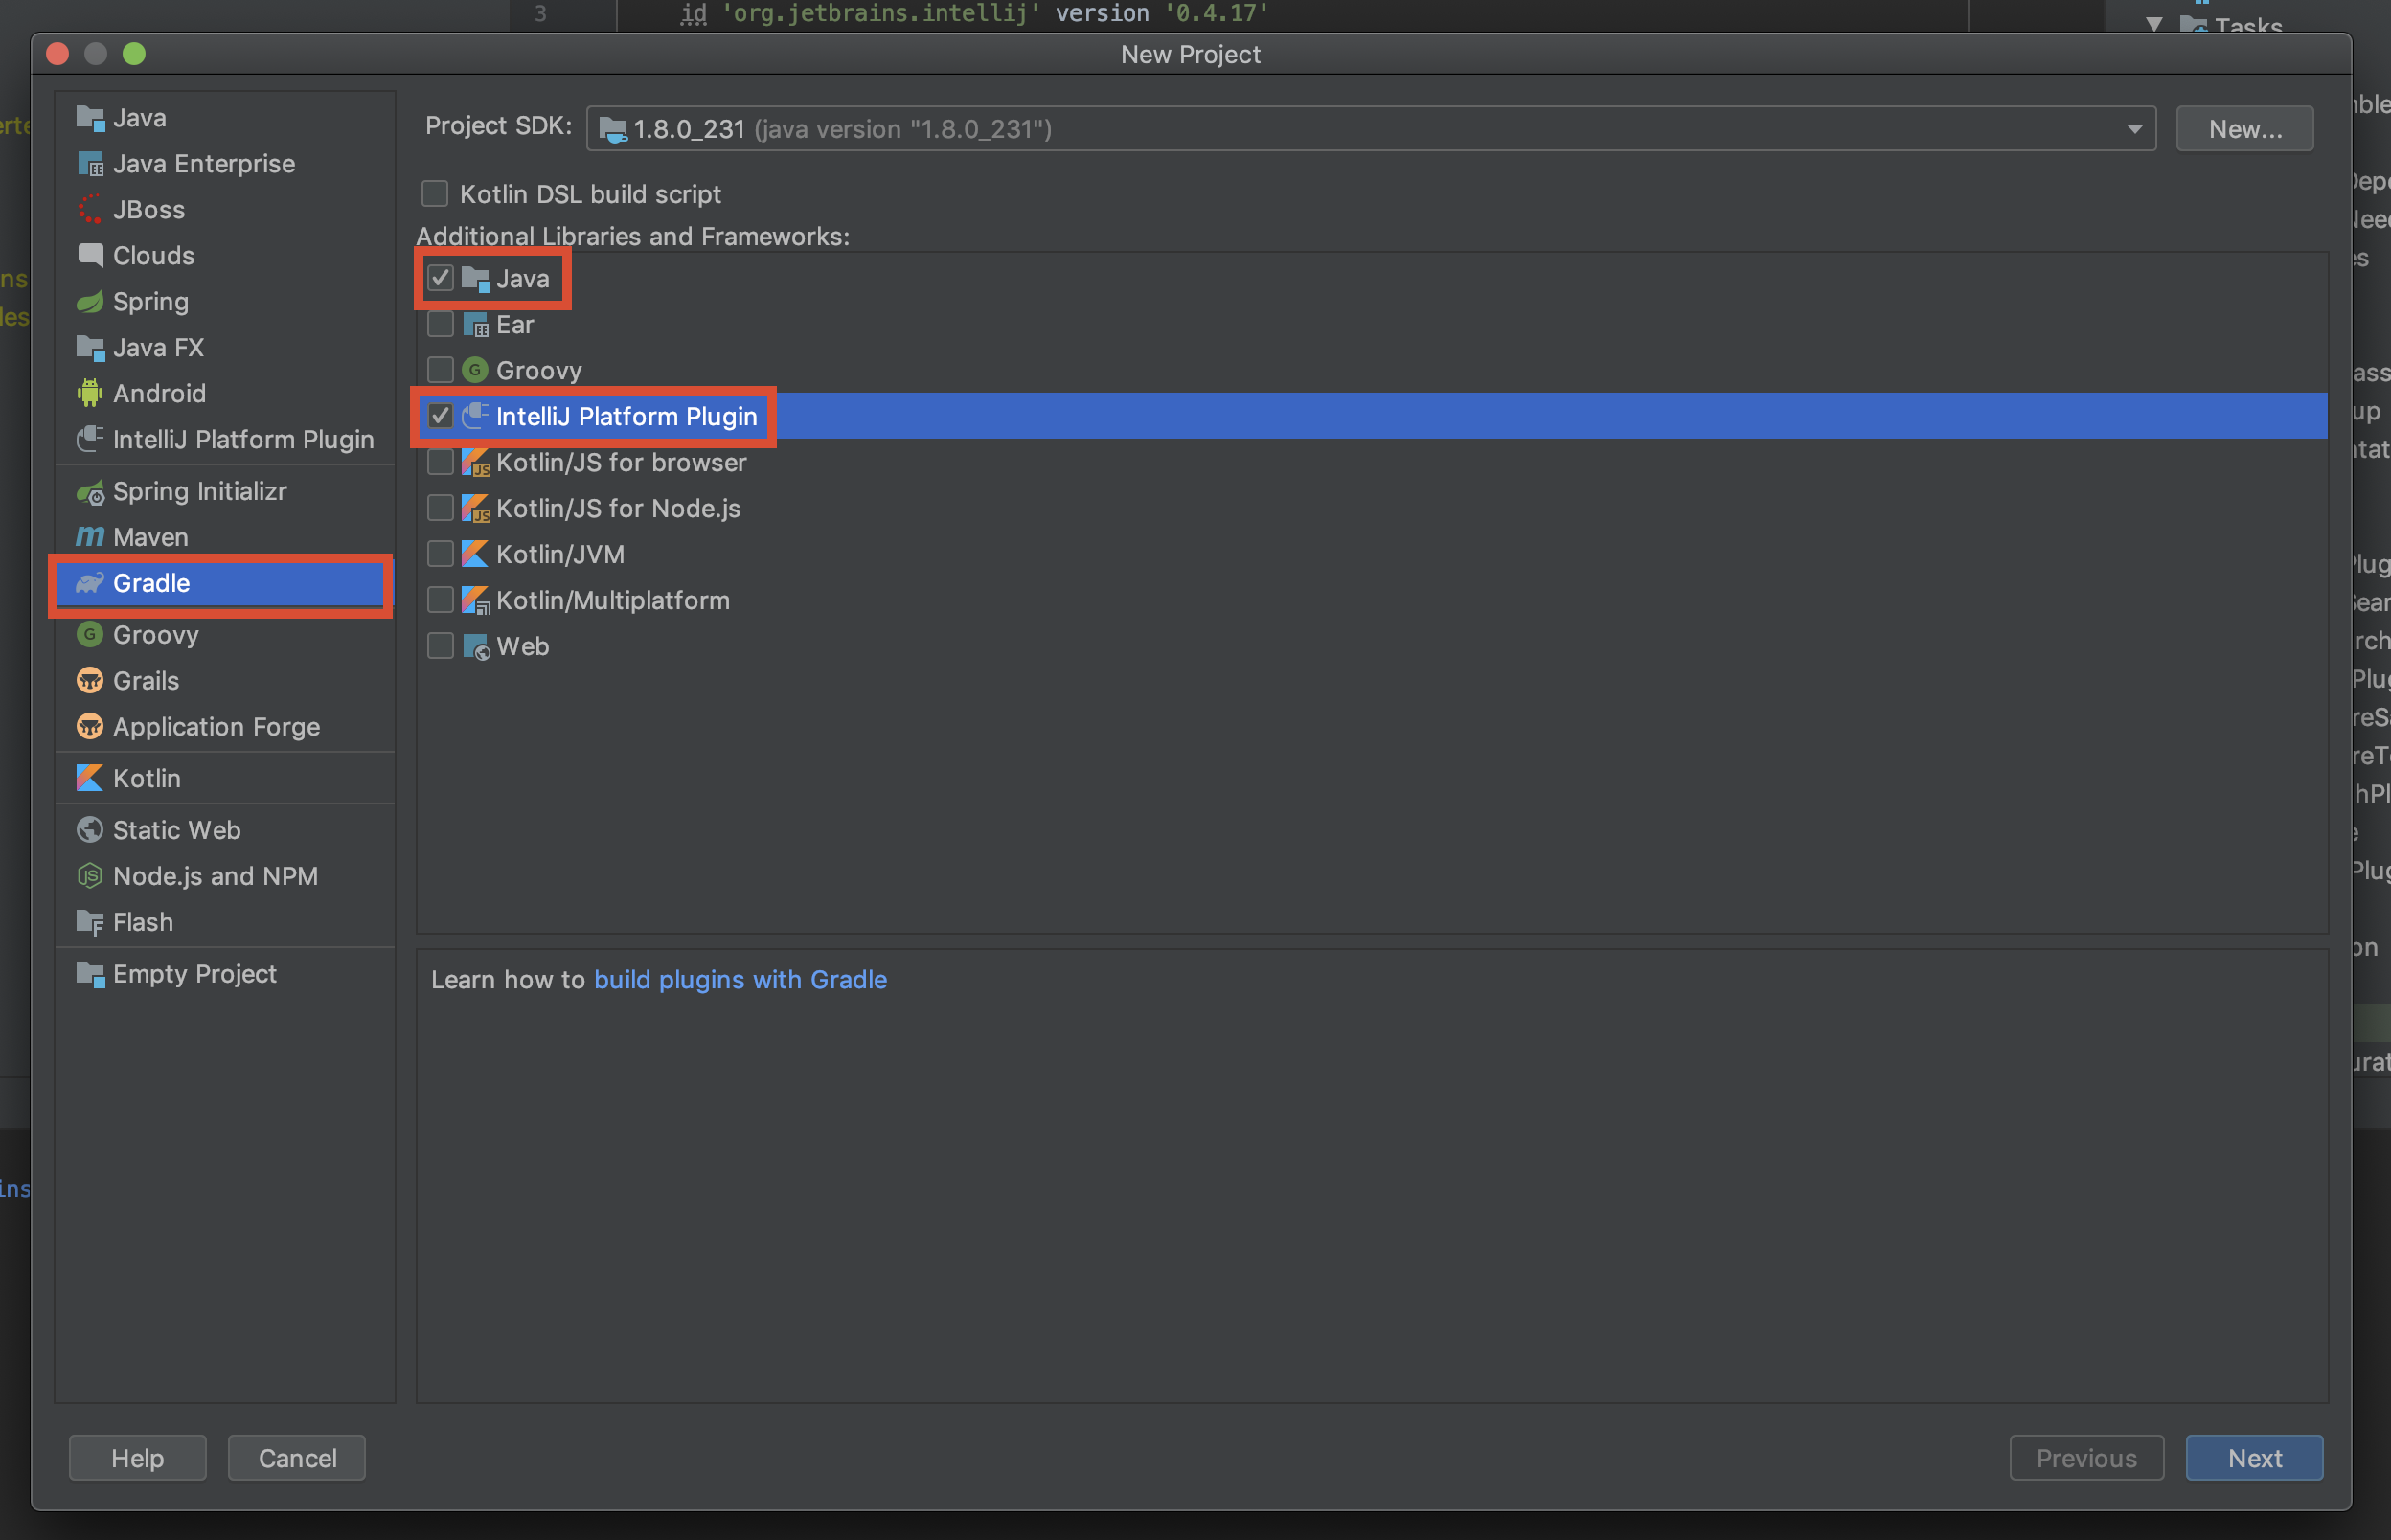Click the JBoss red dotted icon
The height and width of the screenshot is (1540, 2391).
(x=90, y=209)
